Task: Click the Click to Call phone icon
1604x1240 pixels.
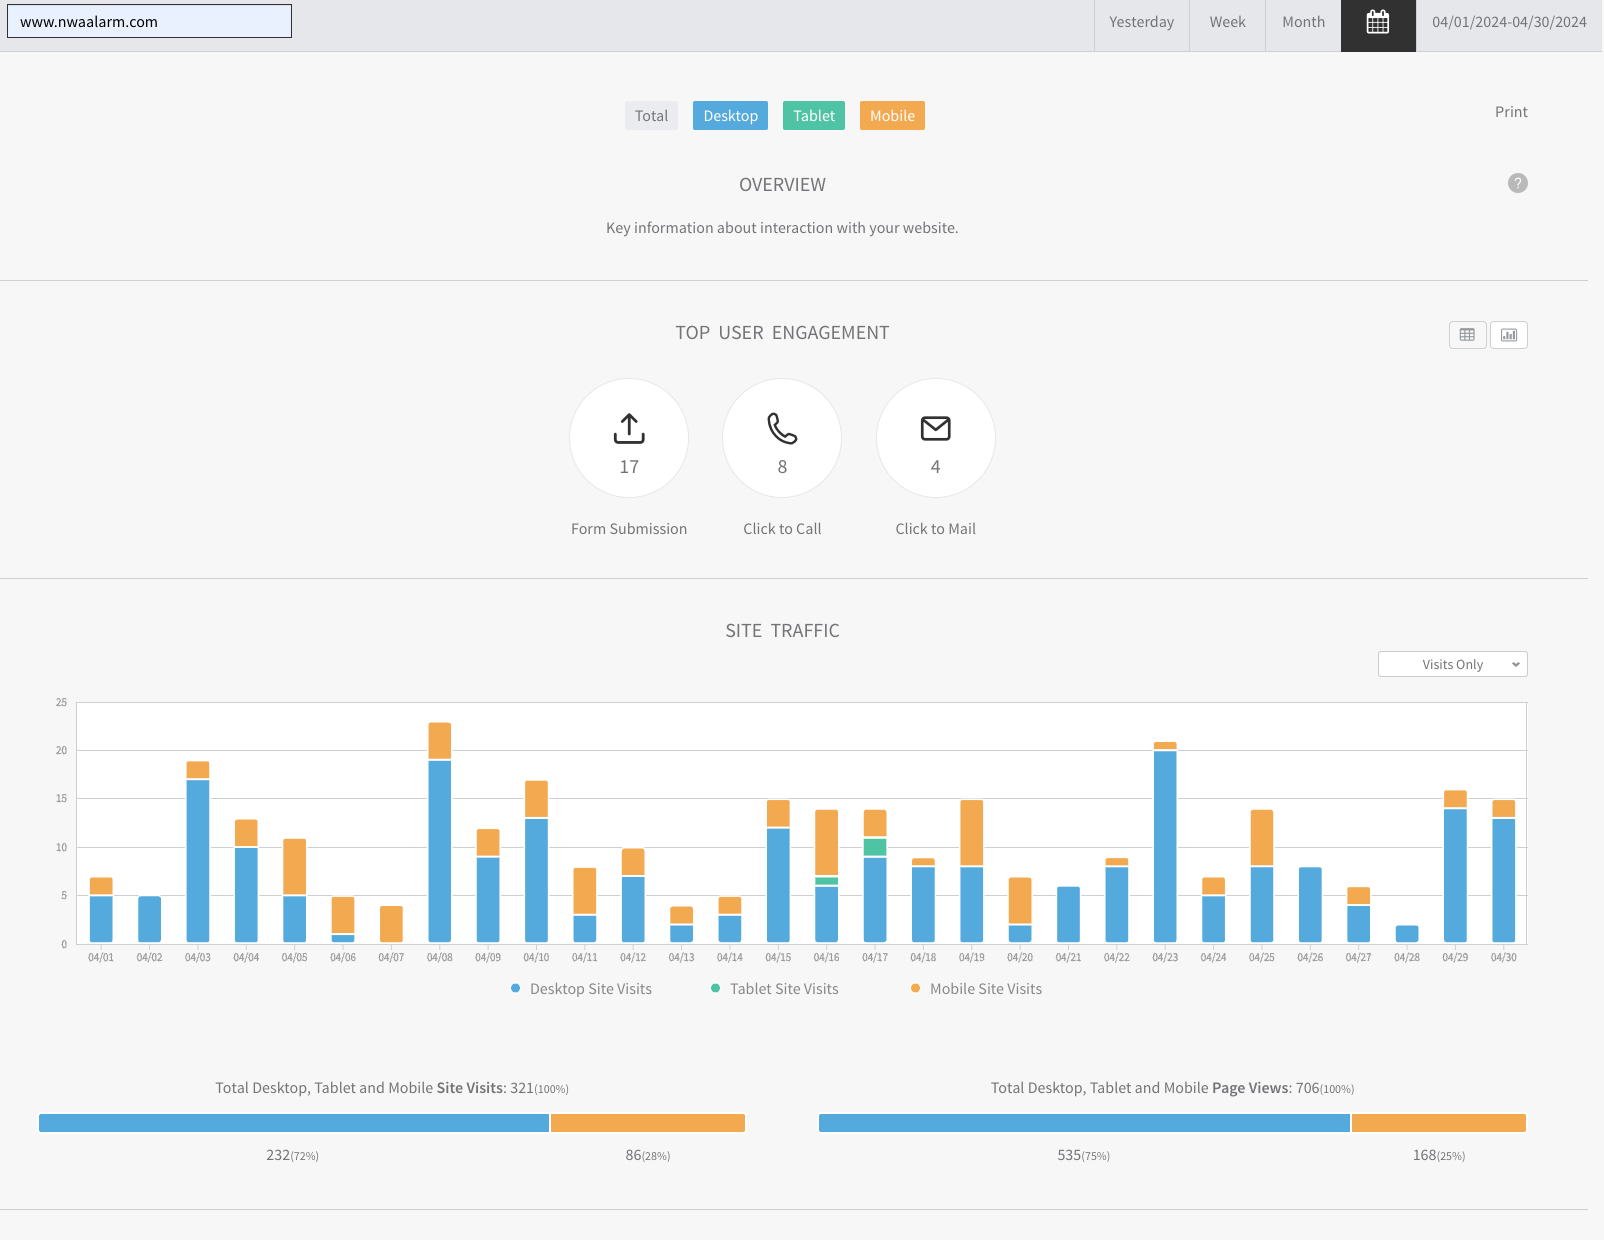Action: (x=782, y=428)
